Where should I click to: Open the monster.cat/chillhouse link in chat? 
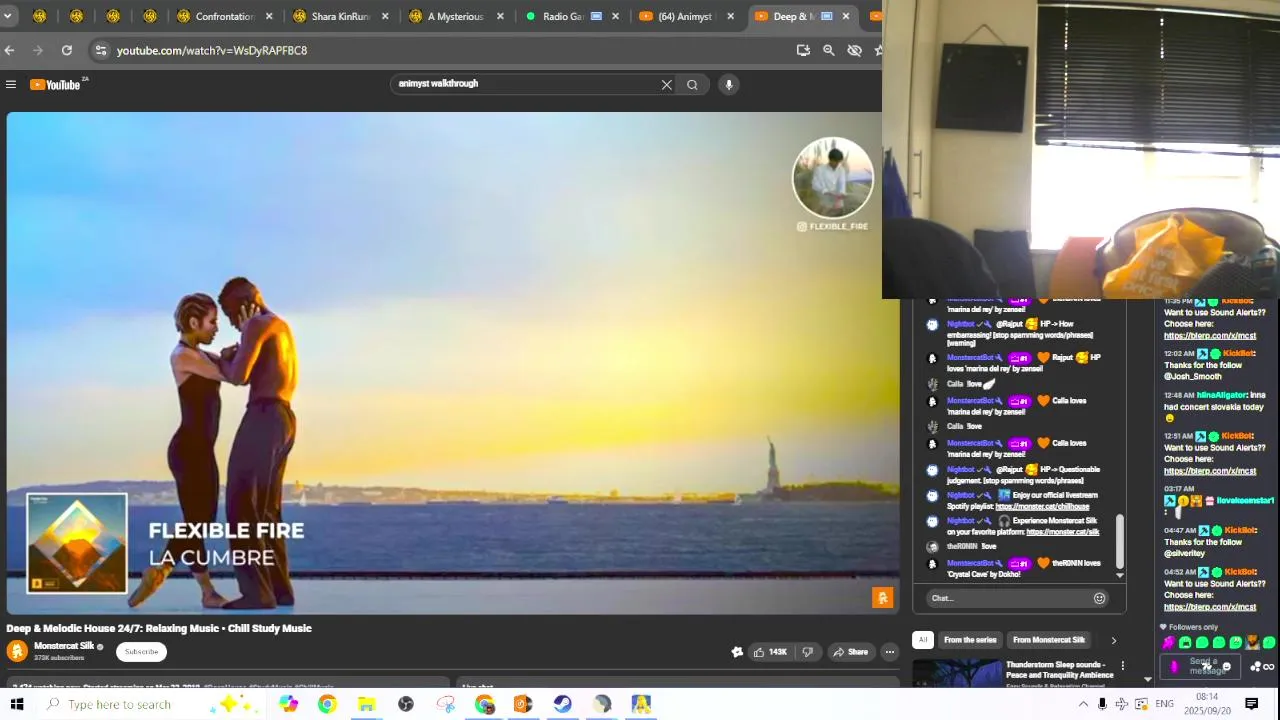(1042, 507)
